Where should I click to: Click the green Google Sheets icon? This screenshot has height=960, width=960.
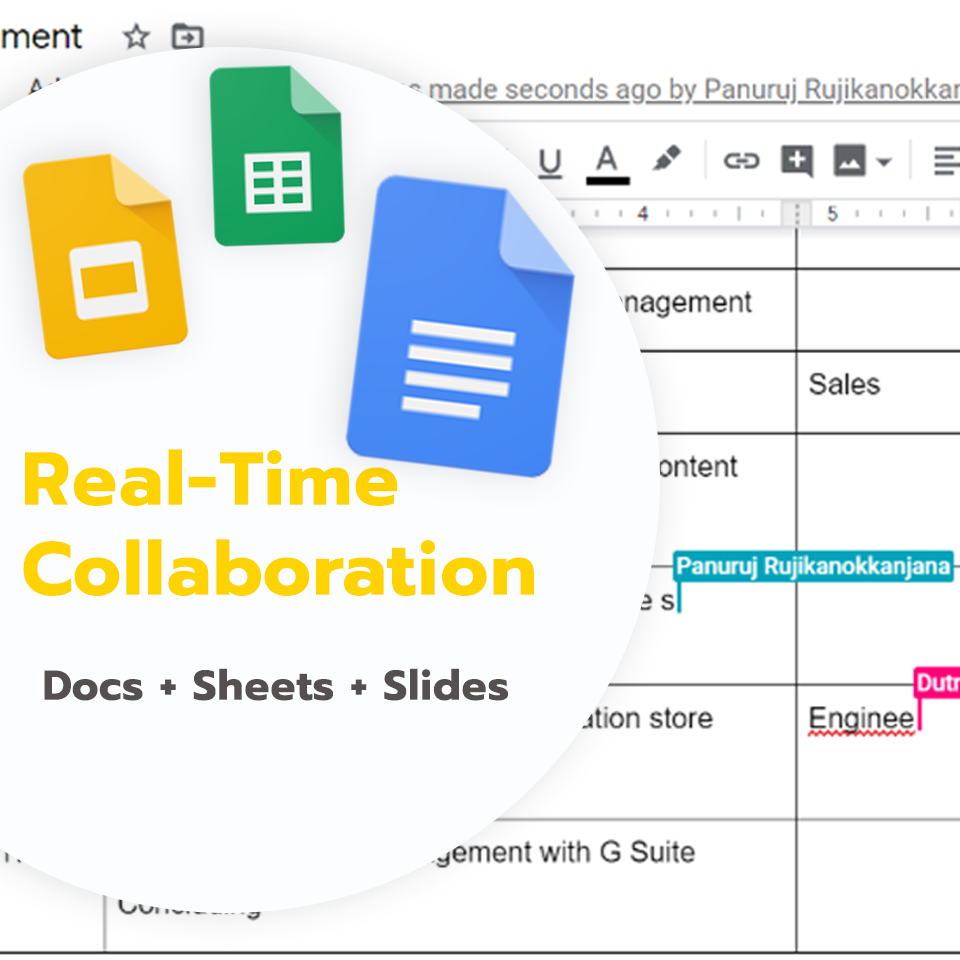[277, 156]
